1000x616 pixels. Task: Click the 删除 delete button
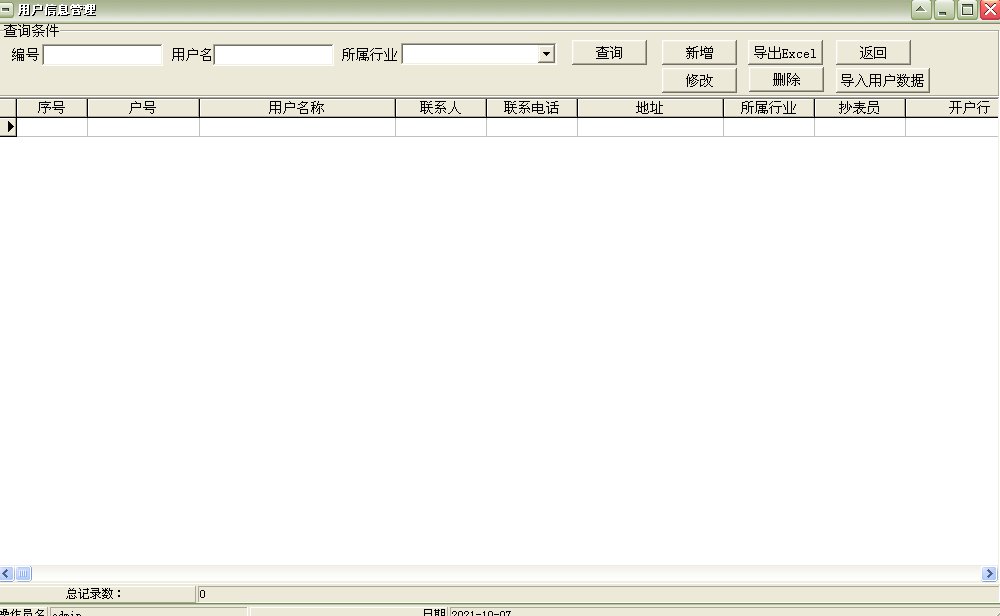click(786, 80)
